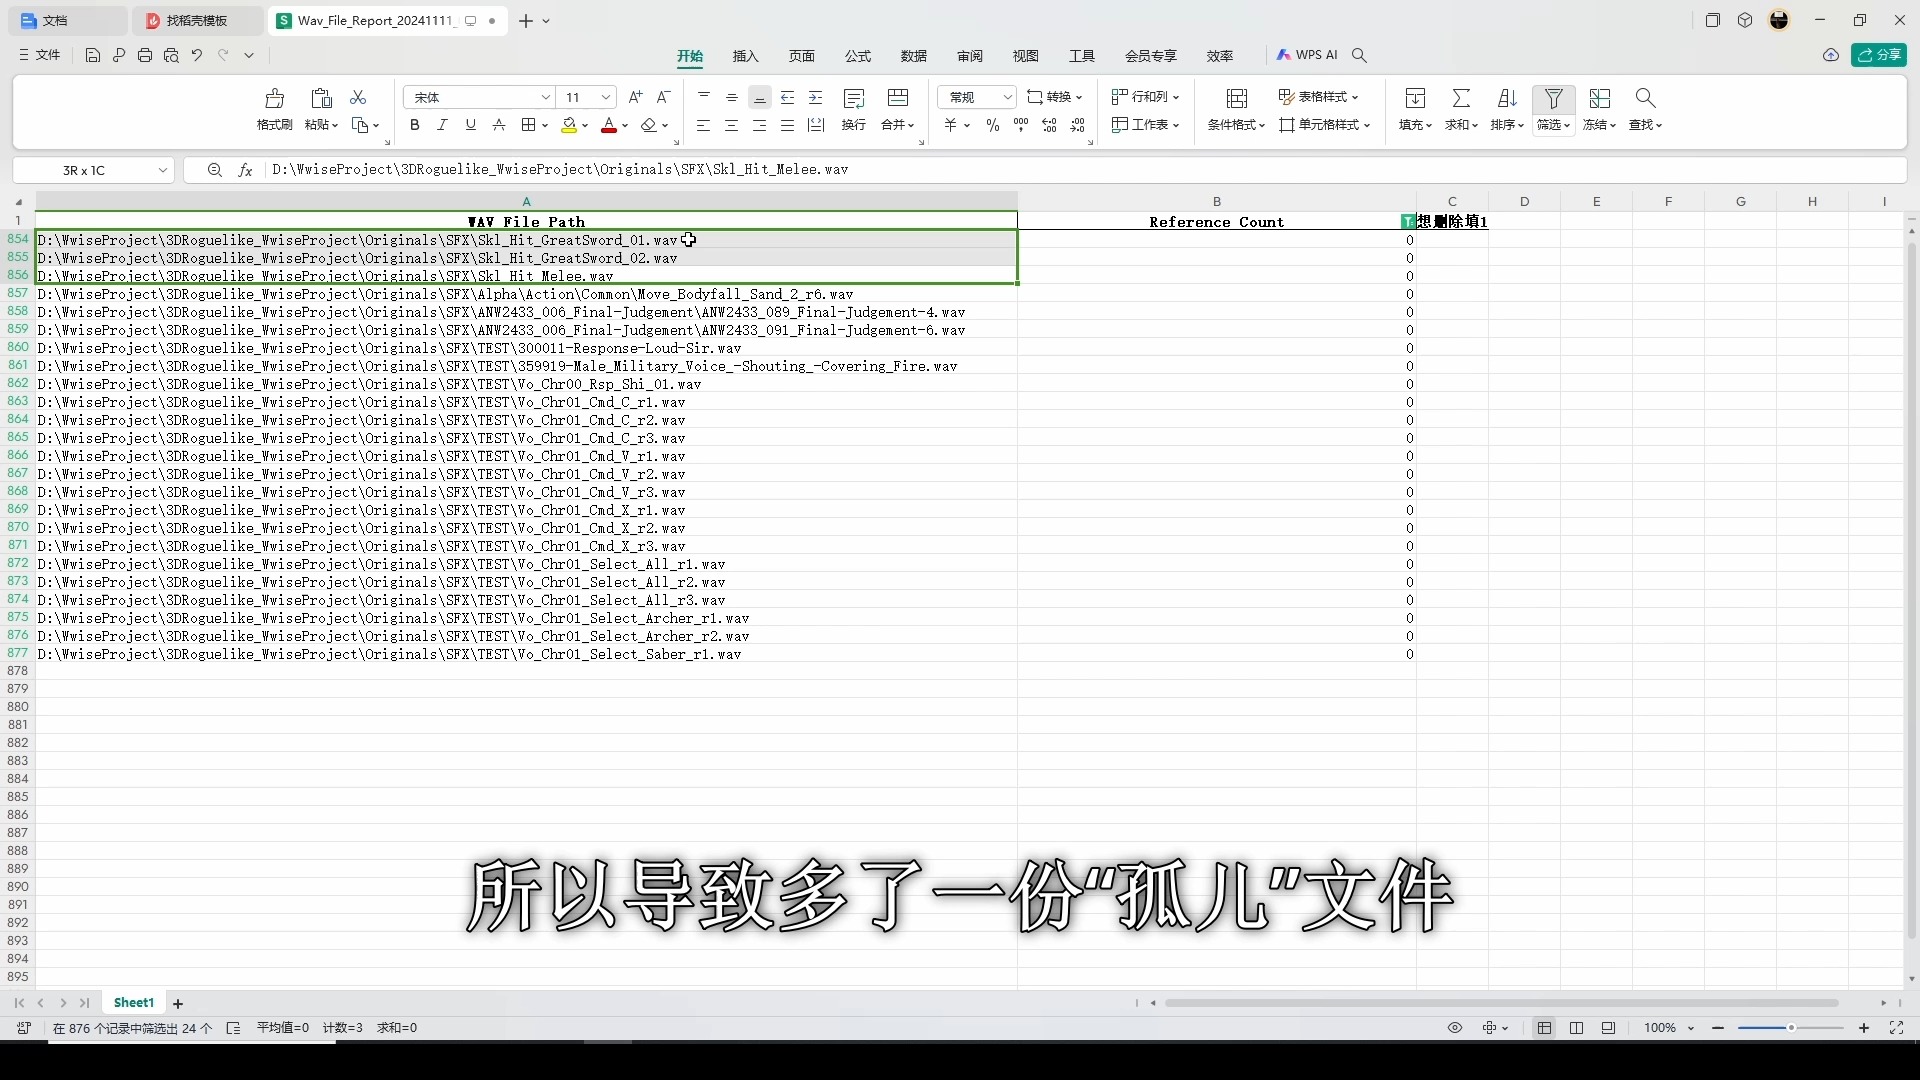Select the Sheet1 tab
The width and height of the screenshot is (1920, 1080).
(134, 1003)
